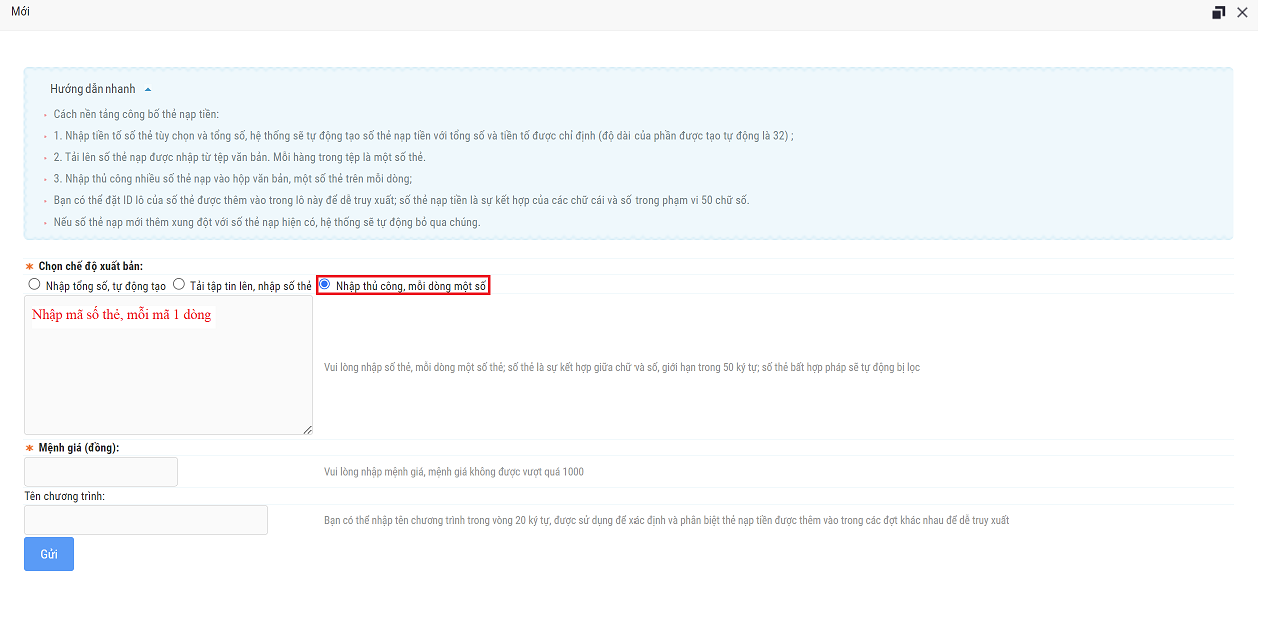Click the Mới window title text
1264x644 pixels.
pos(20,12)
